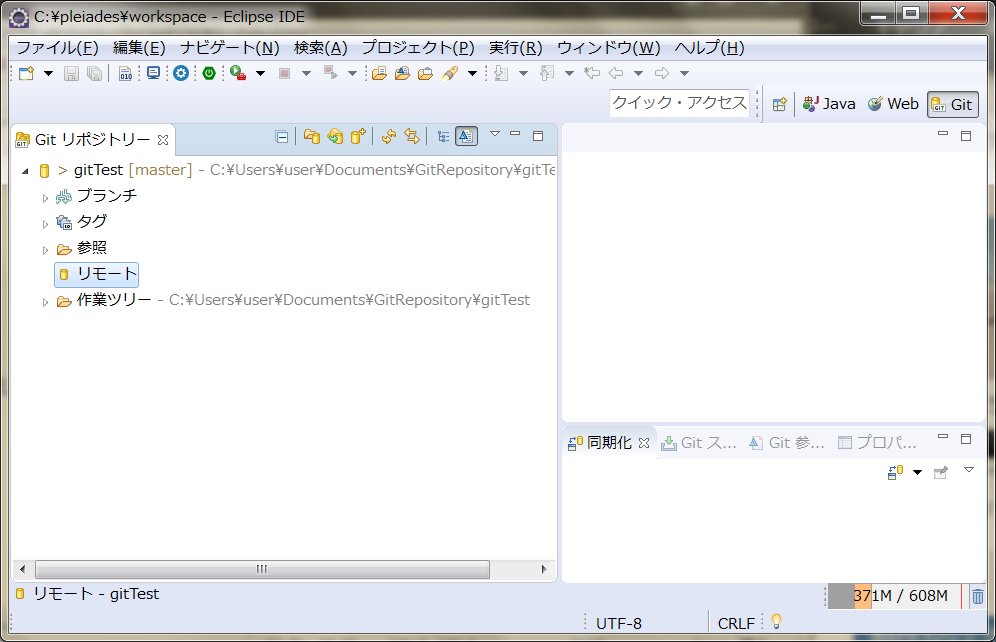Click the Save toolbar icon
Viewport: 996px width, 642px height.
pyautogui.click(x=71, y=74)
